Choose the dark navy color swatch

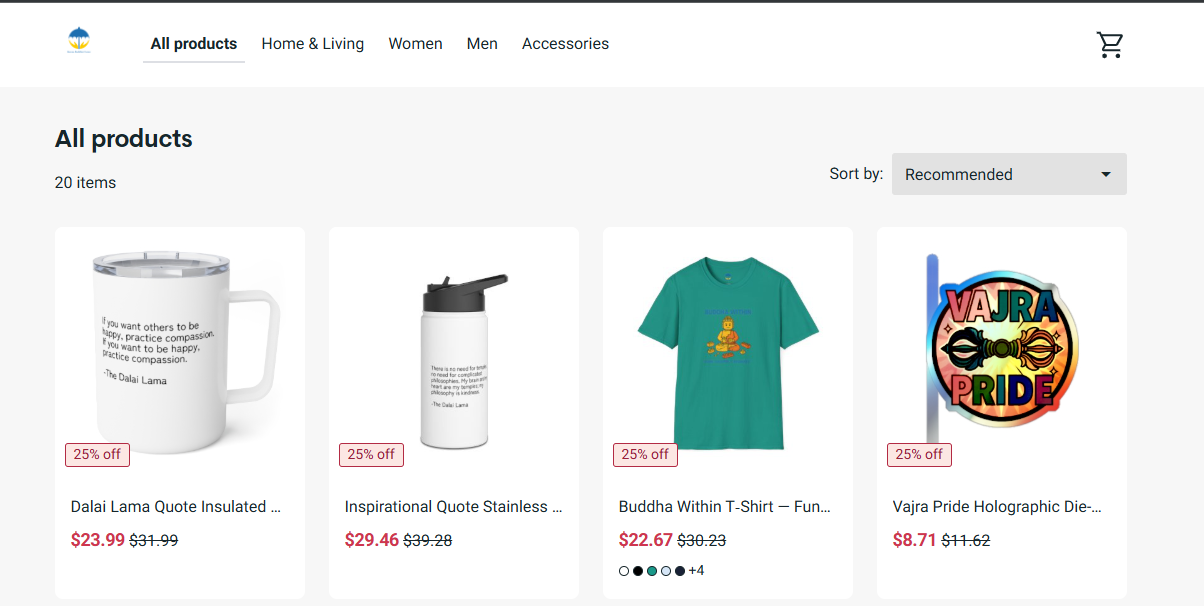tap(680, 571)
